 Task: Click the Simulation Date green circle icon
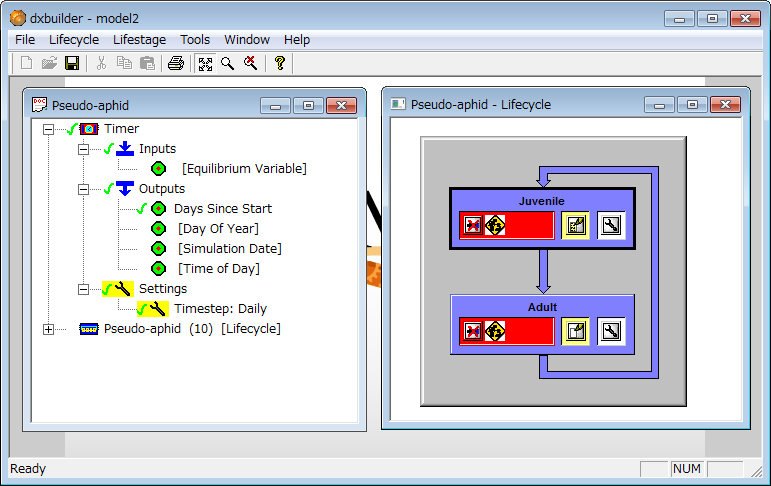[158, 249]
